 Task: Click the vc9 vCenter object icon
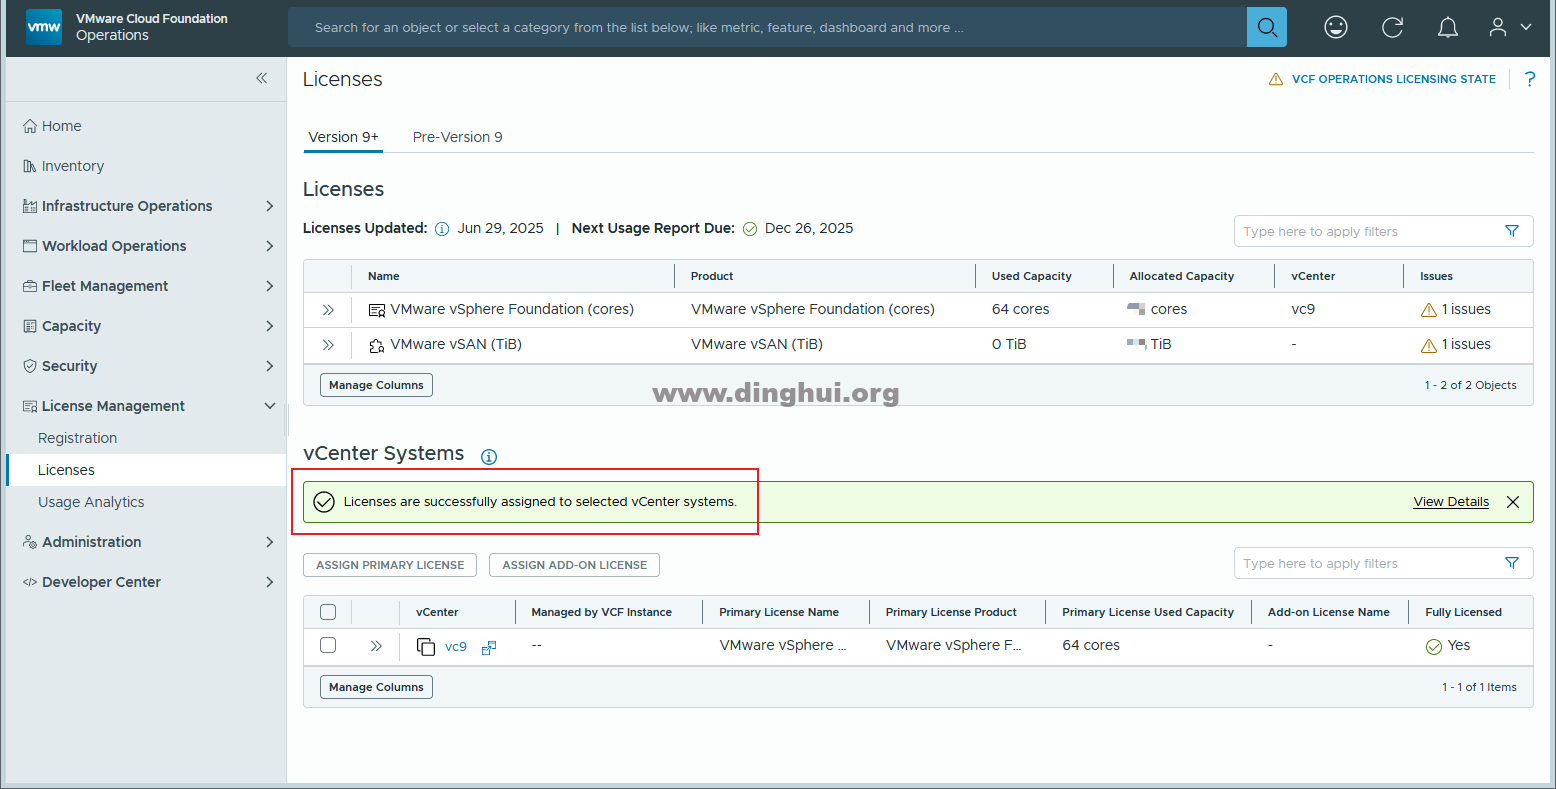(x=426, y=646)
